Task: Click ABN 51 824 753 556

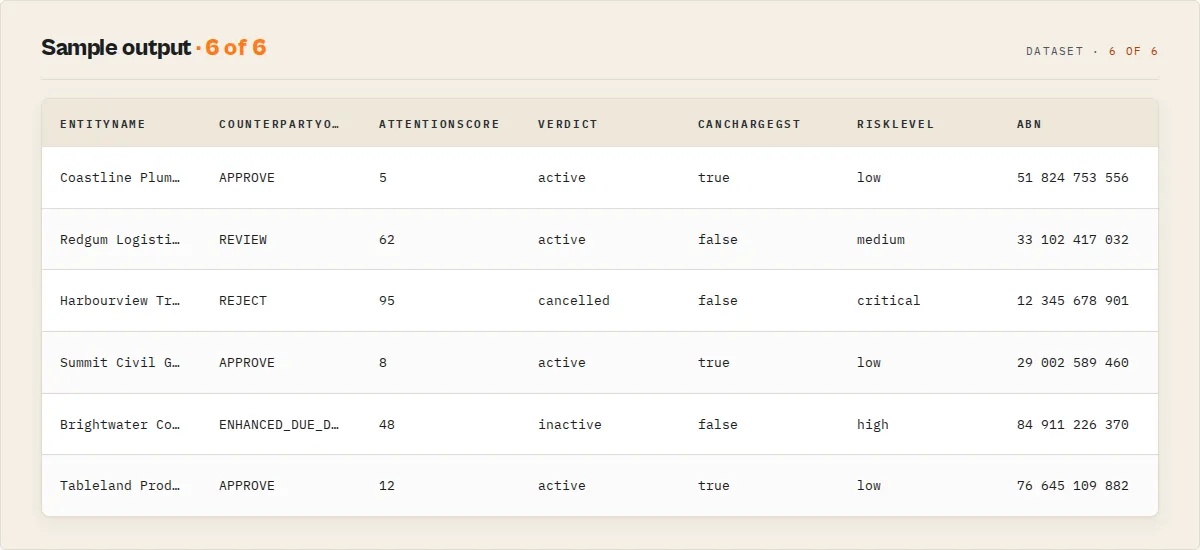Action: 1073,178
